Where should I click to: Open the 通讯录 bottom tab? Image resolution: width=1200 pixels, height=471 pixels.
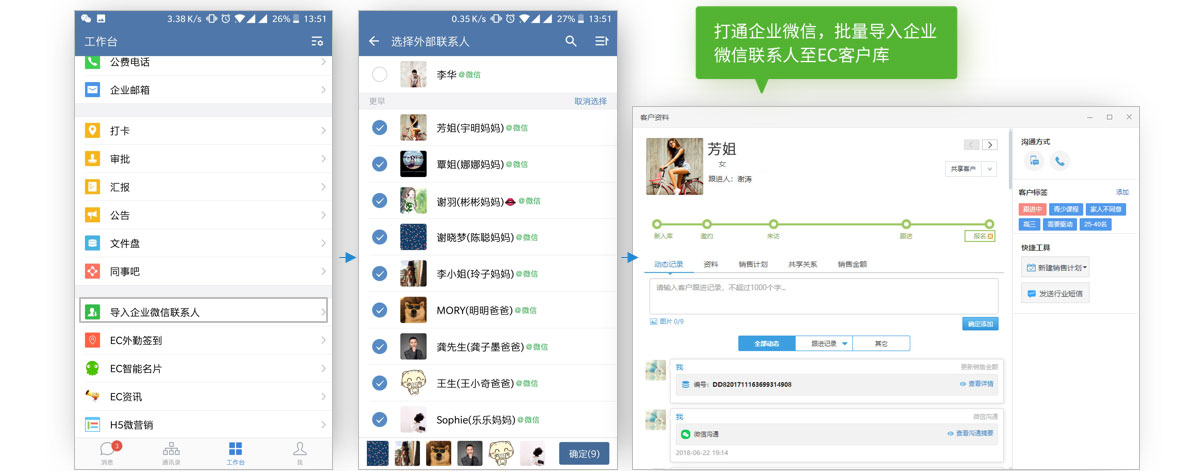[171, 452]
